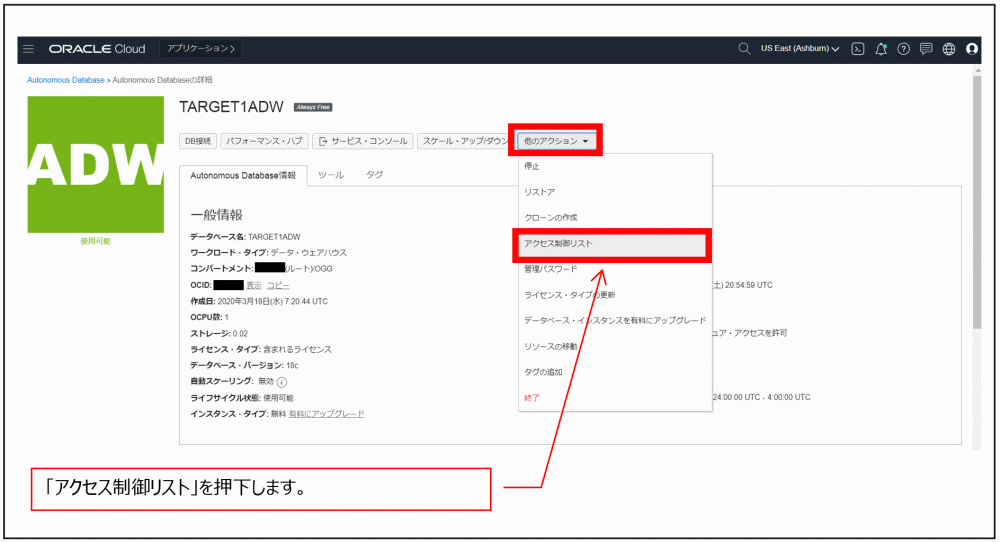Screen dimensions: 1000x542
Task: Switch to the タグ tab
Action: tap(374, 175)
